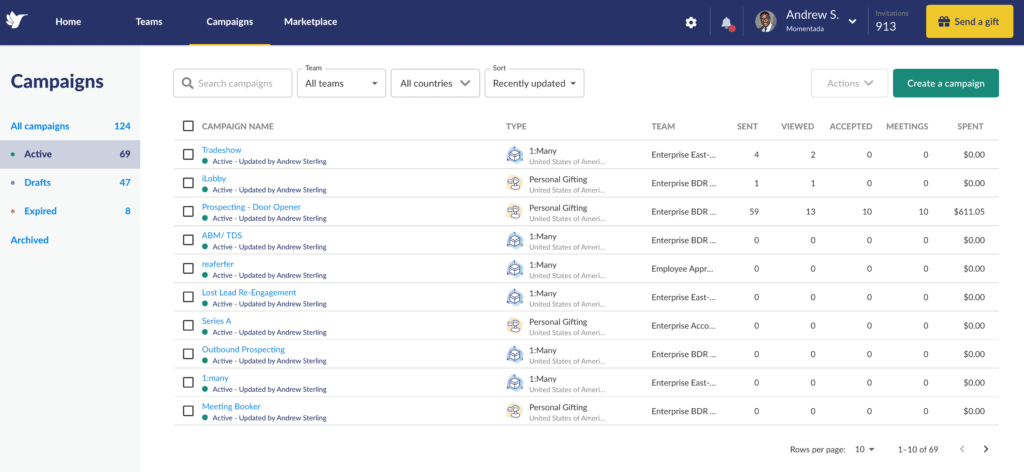Click Andrew S. profile avatar
The image size is (1024, 472).
coord(765,22)
